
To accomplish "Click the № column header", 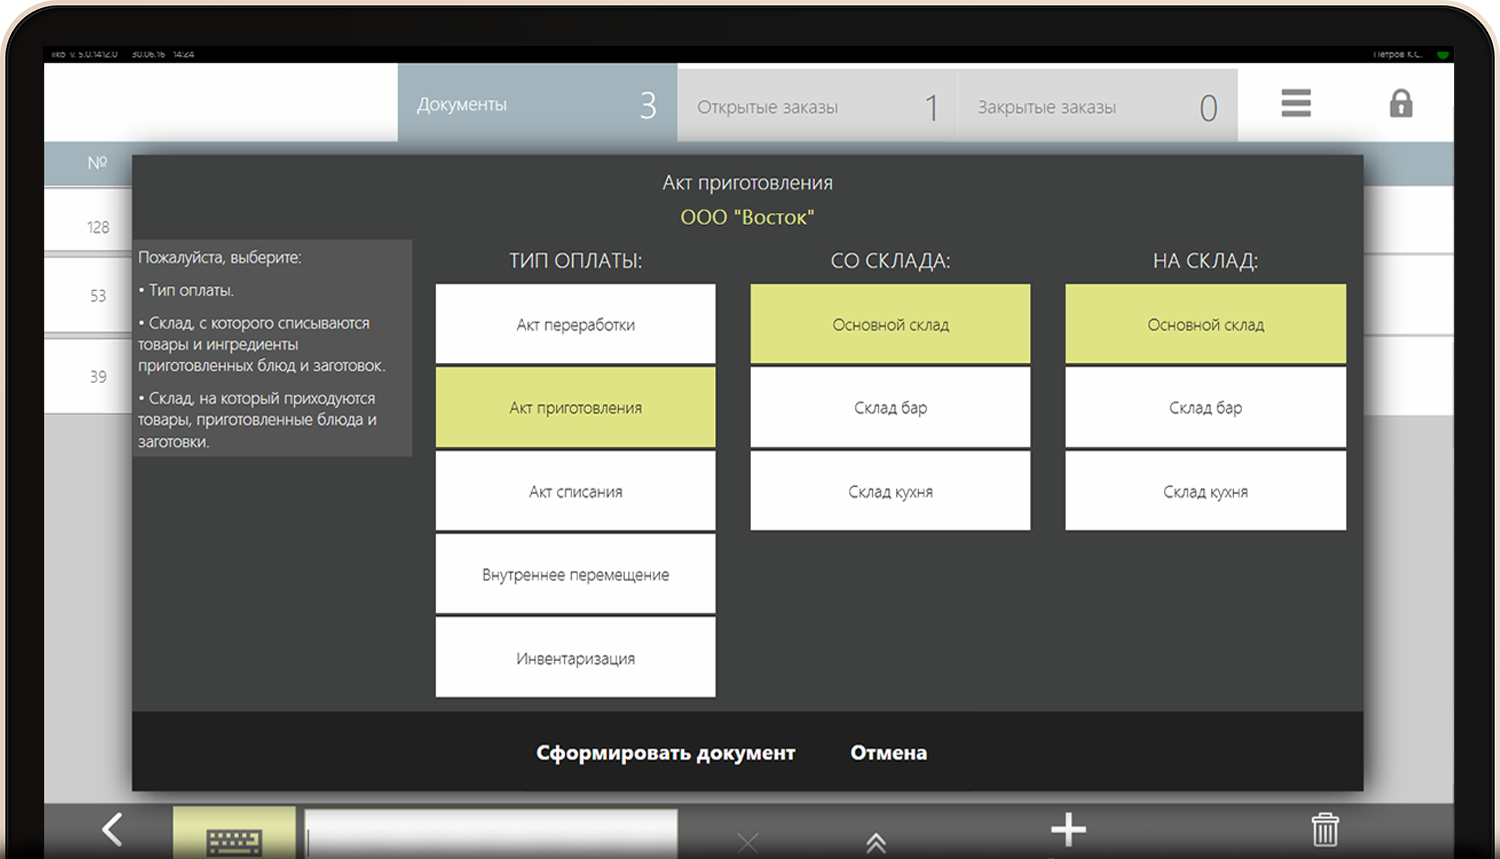I will 97,162.
